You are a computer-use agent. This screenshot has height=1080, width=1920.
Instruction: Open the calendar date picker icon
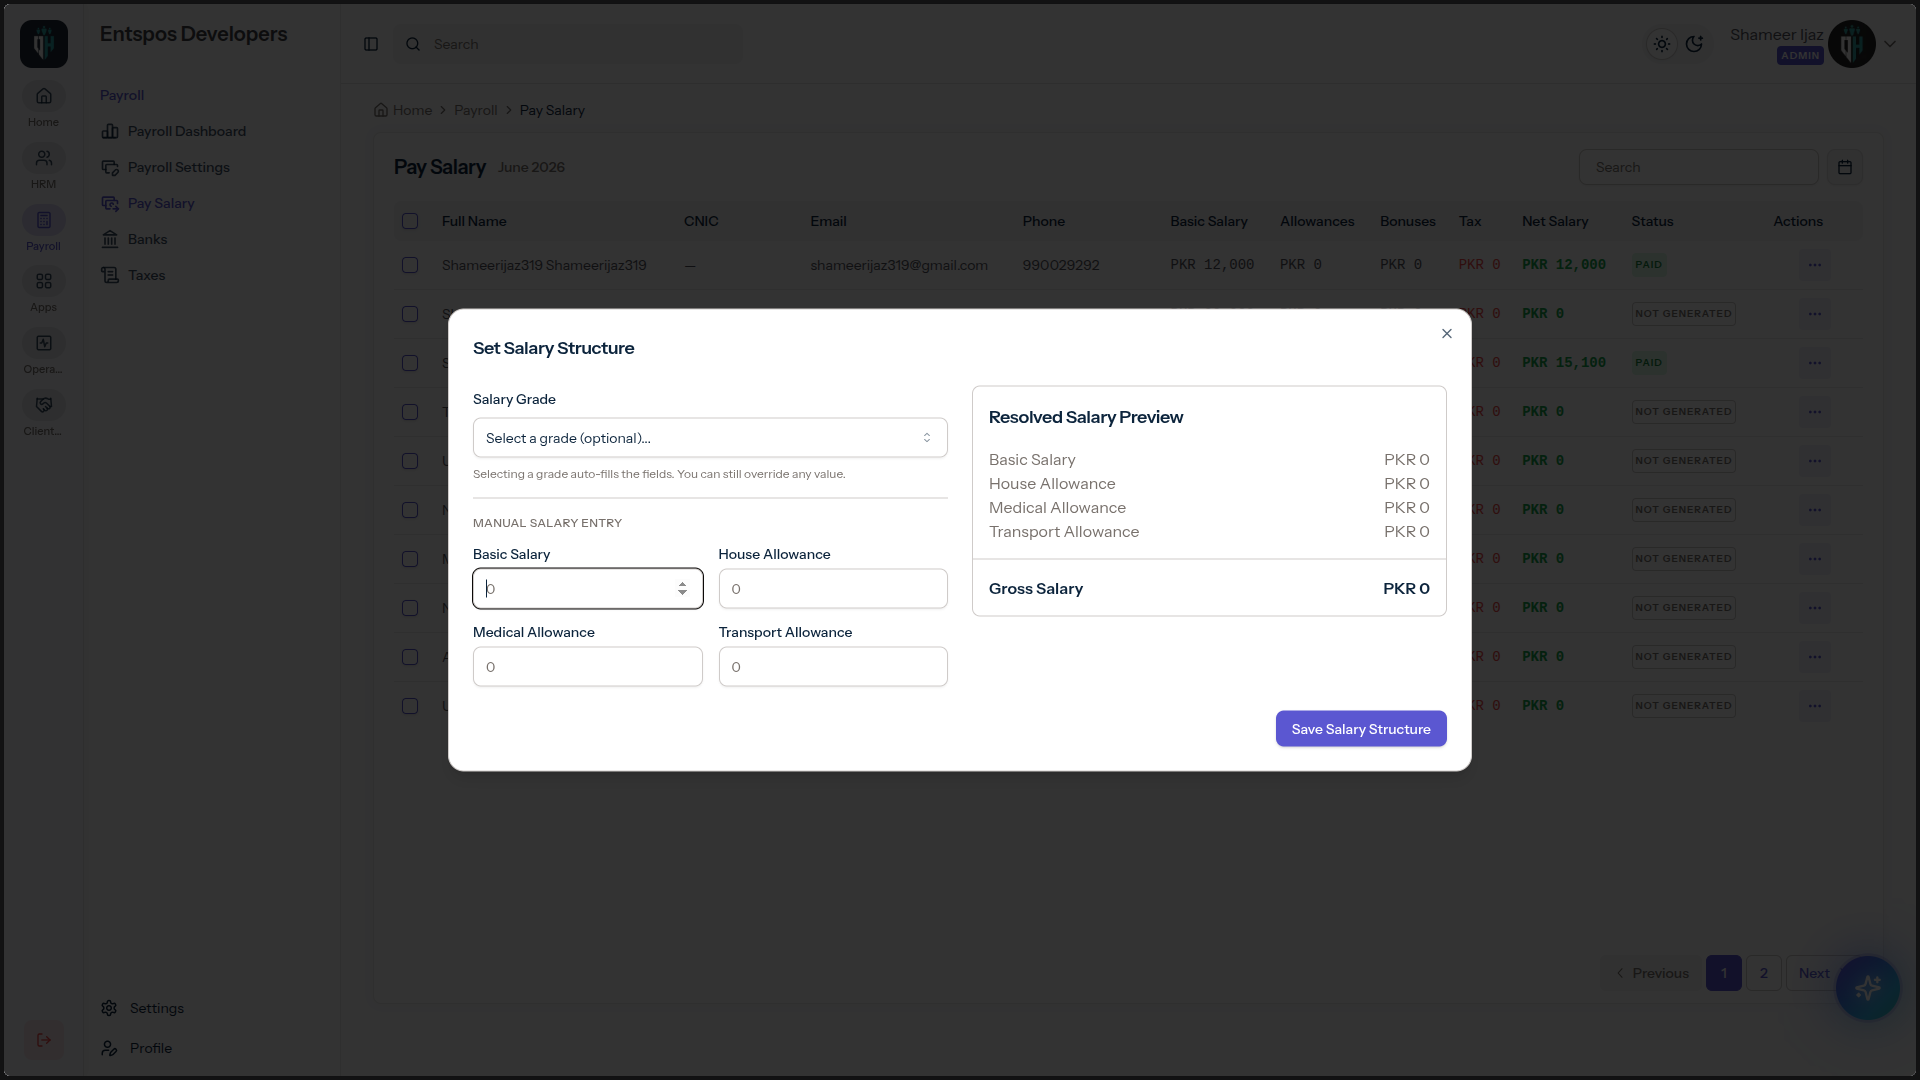1845,167
